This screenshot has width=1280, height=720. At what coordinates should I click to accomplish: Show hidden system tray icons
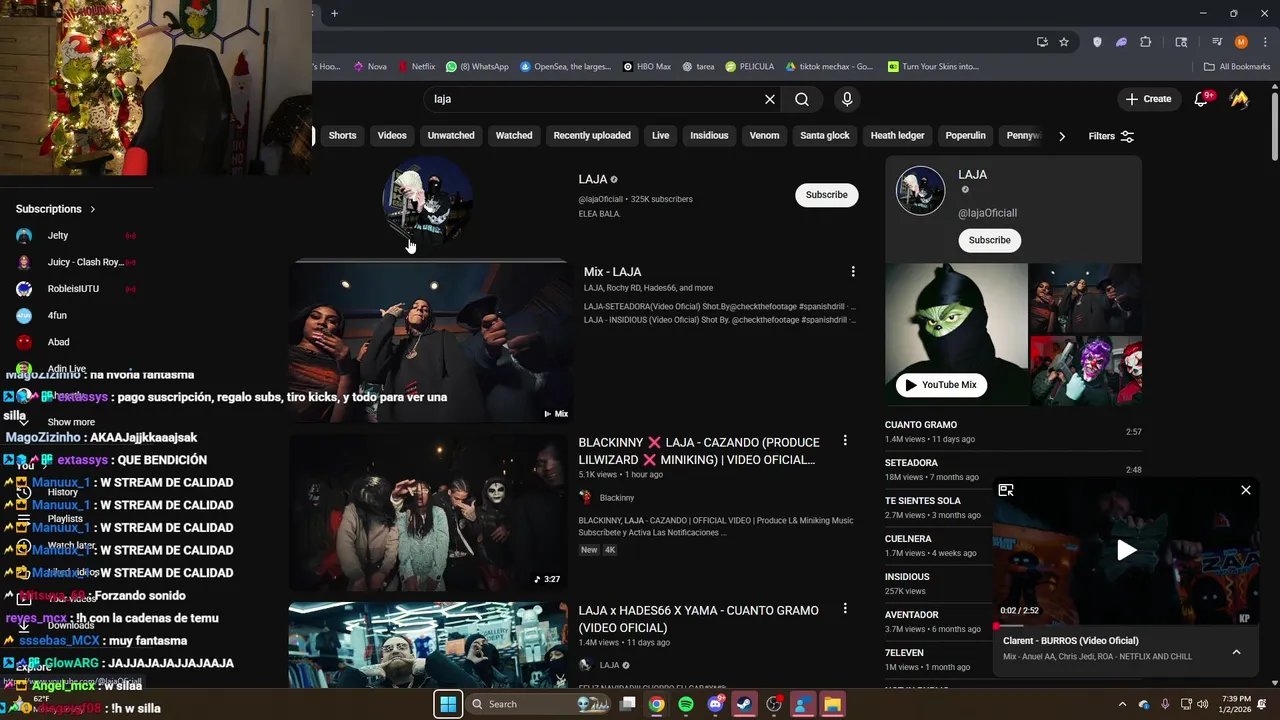(x=1122, y=704)
